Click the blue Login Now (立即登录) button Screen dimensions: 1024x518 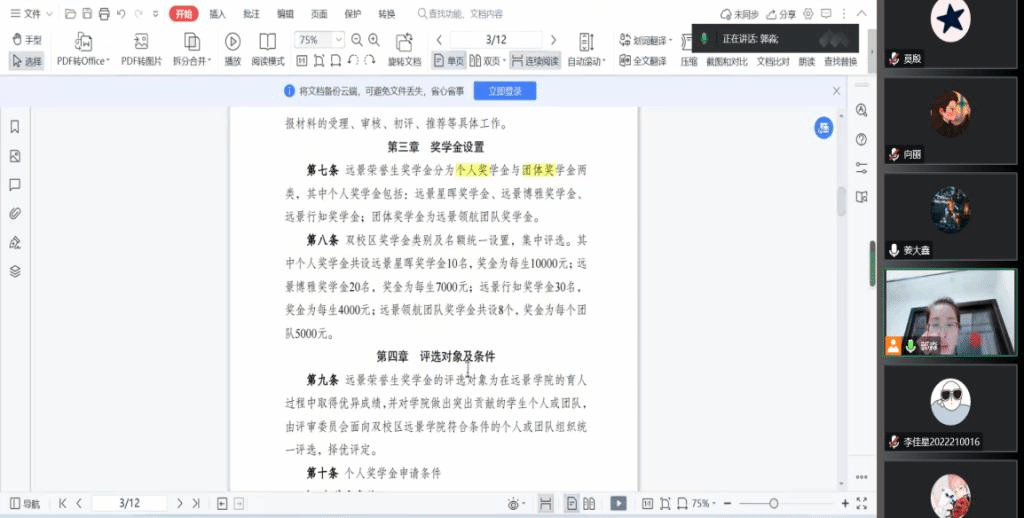click(504, 91)
